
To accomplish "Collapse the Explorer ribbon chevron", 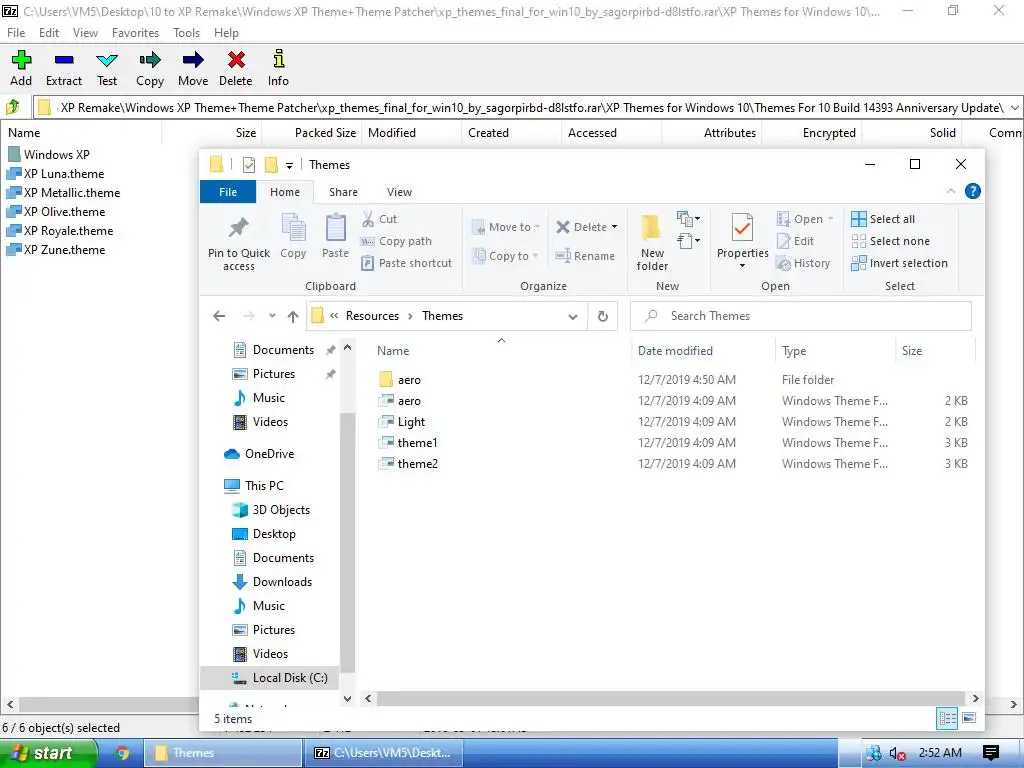I will (x=951, y=191).
